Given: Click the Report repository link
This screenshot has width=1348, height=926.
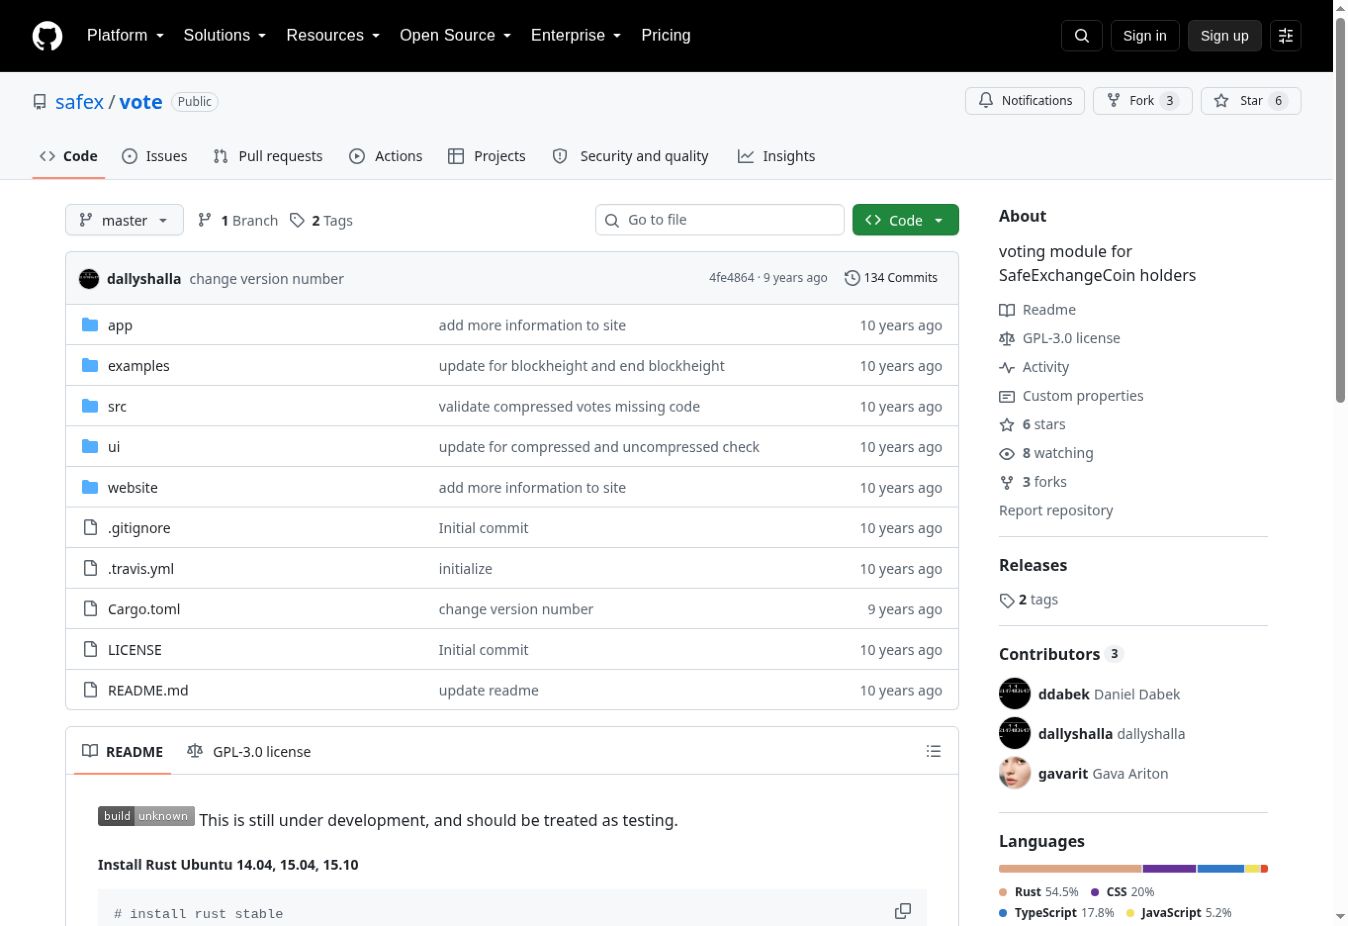Looking at the screenshot, I should 1056,510.
